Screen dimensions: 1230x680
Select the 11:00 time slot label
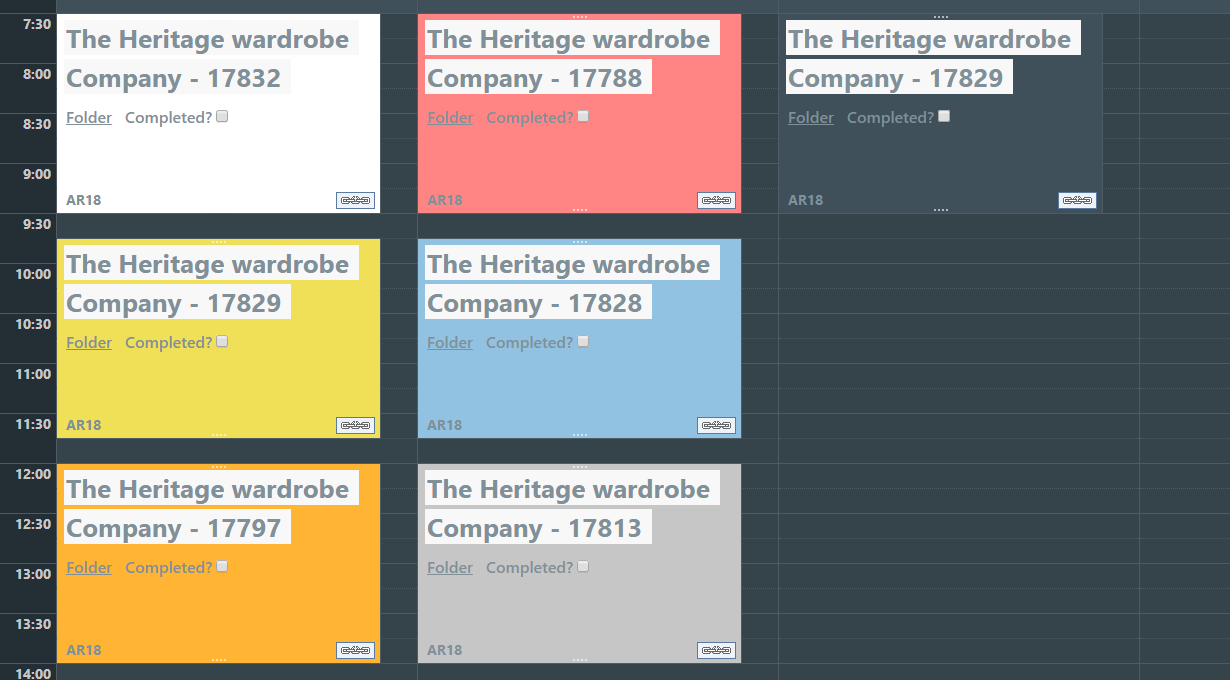tap(32, 374)
